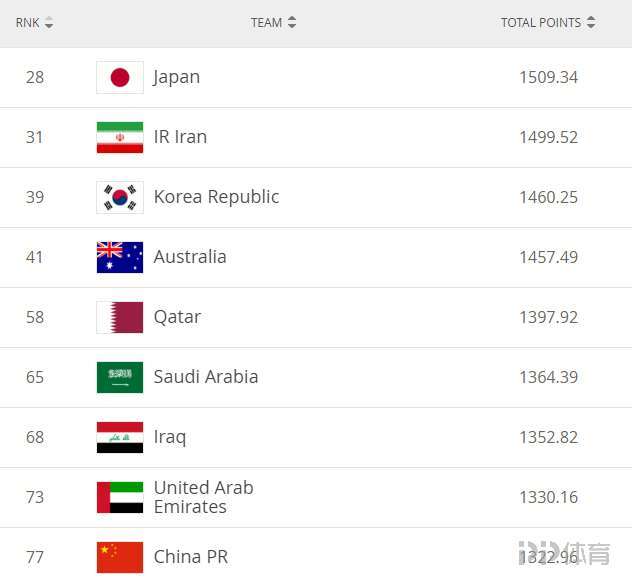Click the Qatar flag icon
632x587 pixels.
[120, 317]
